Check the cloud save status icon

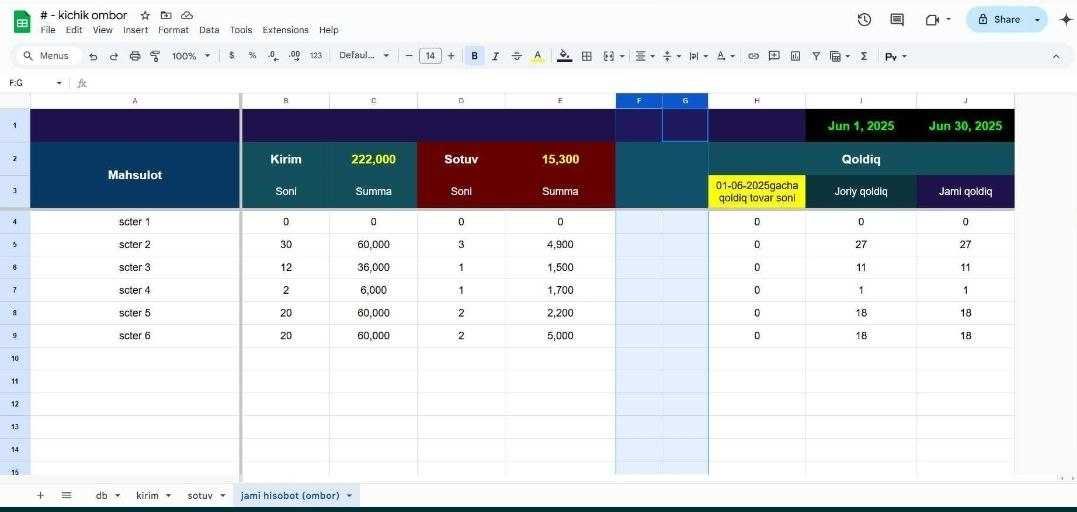tap(187, 15)
